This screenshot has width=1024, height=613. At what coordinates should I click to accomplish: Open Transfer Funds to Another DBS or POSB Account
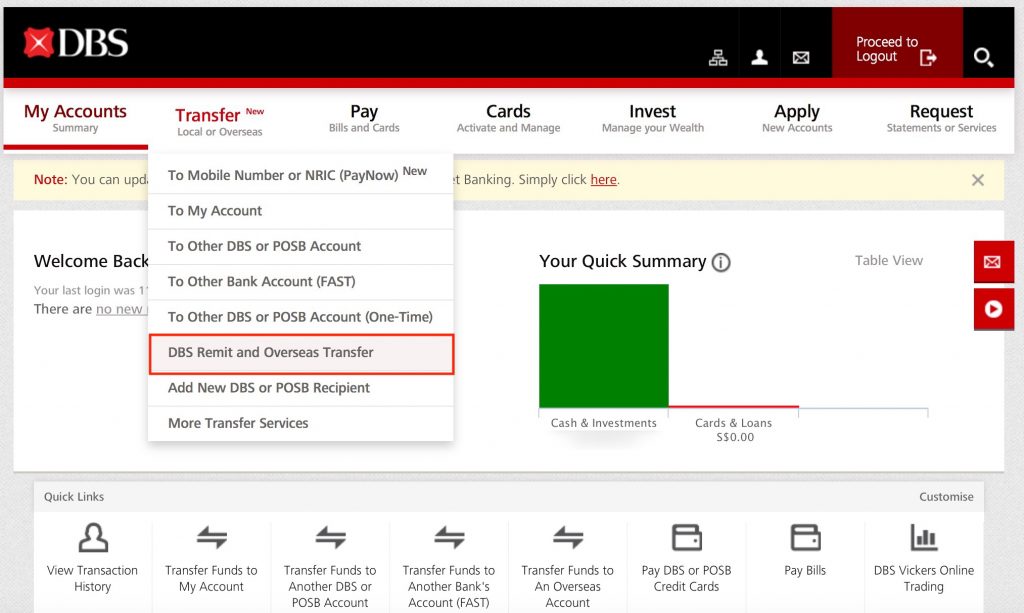330,566
